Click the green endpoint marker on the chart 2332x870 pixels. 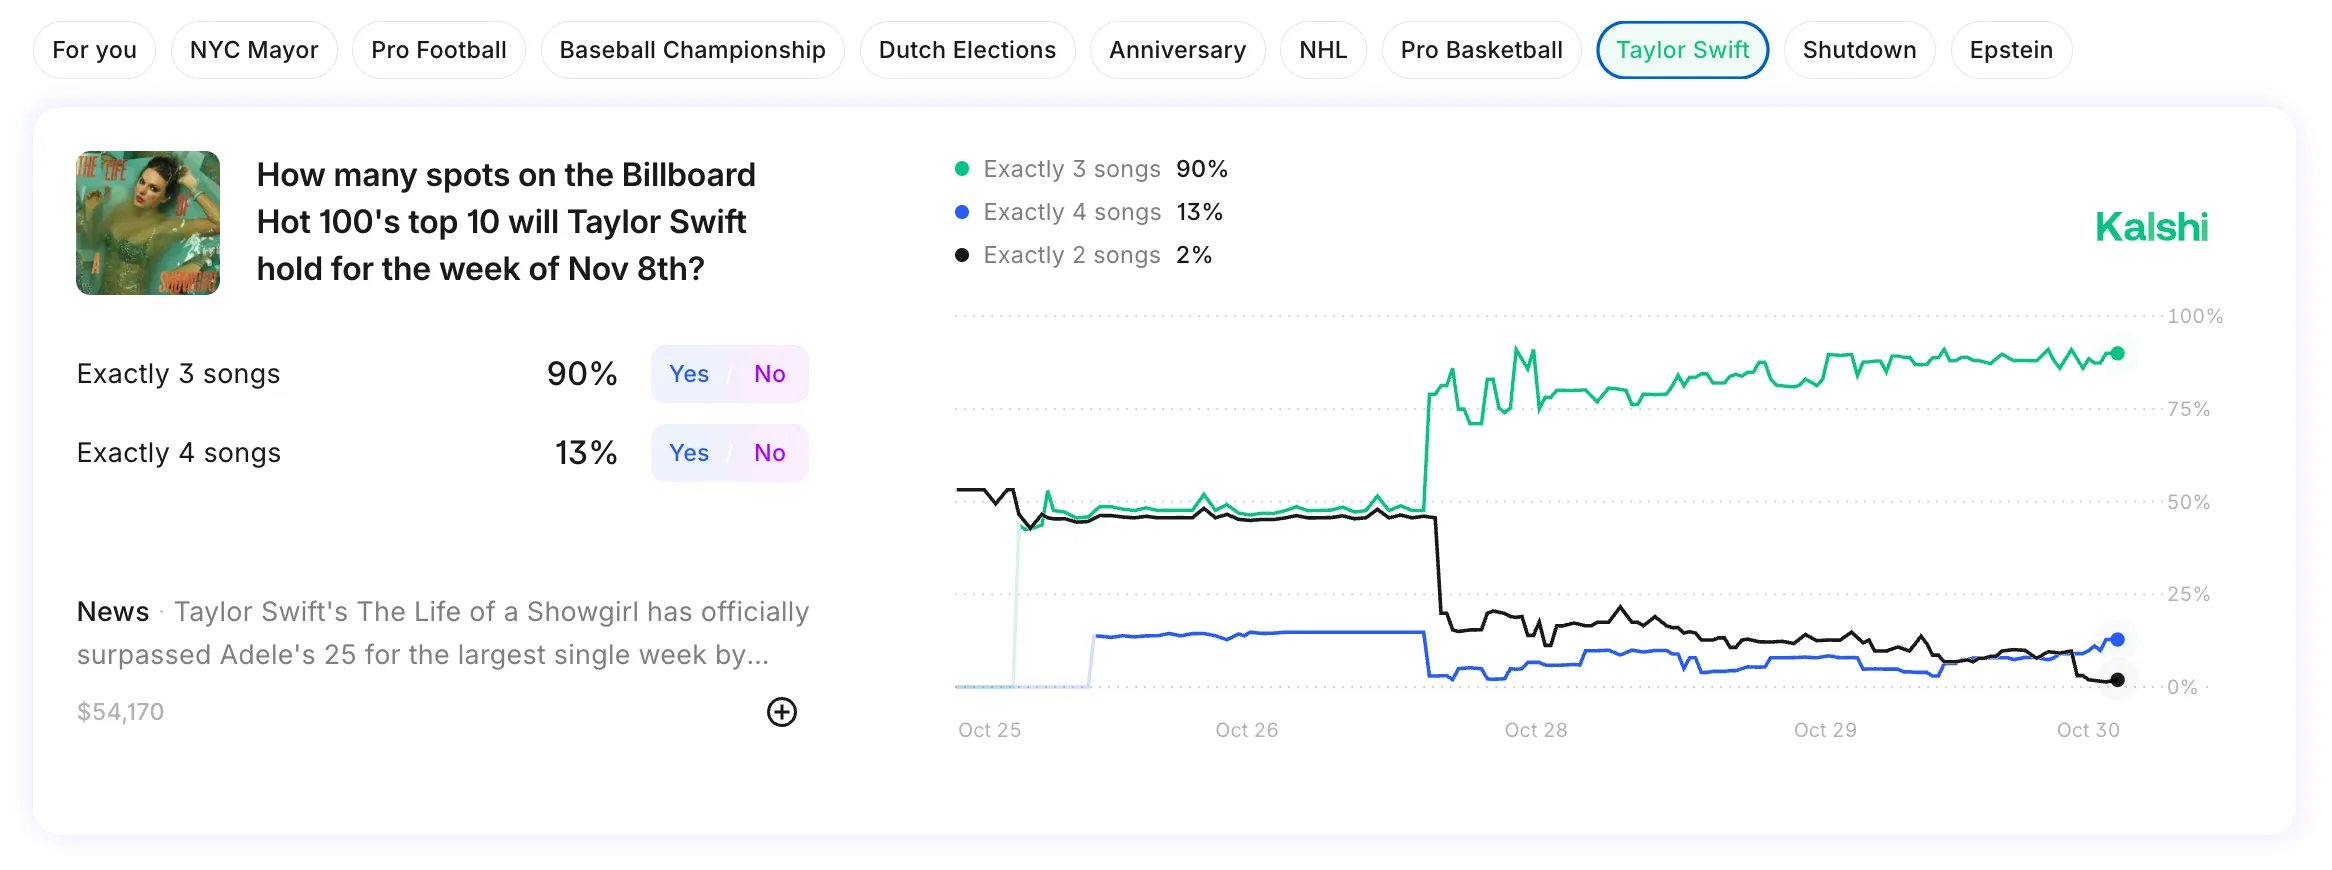click(x=2117, y=352)
